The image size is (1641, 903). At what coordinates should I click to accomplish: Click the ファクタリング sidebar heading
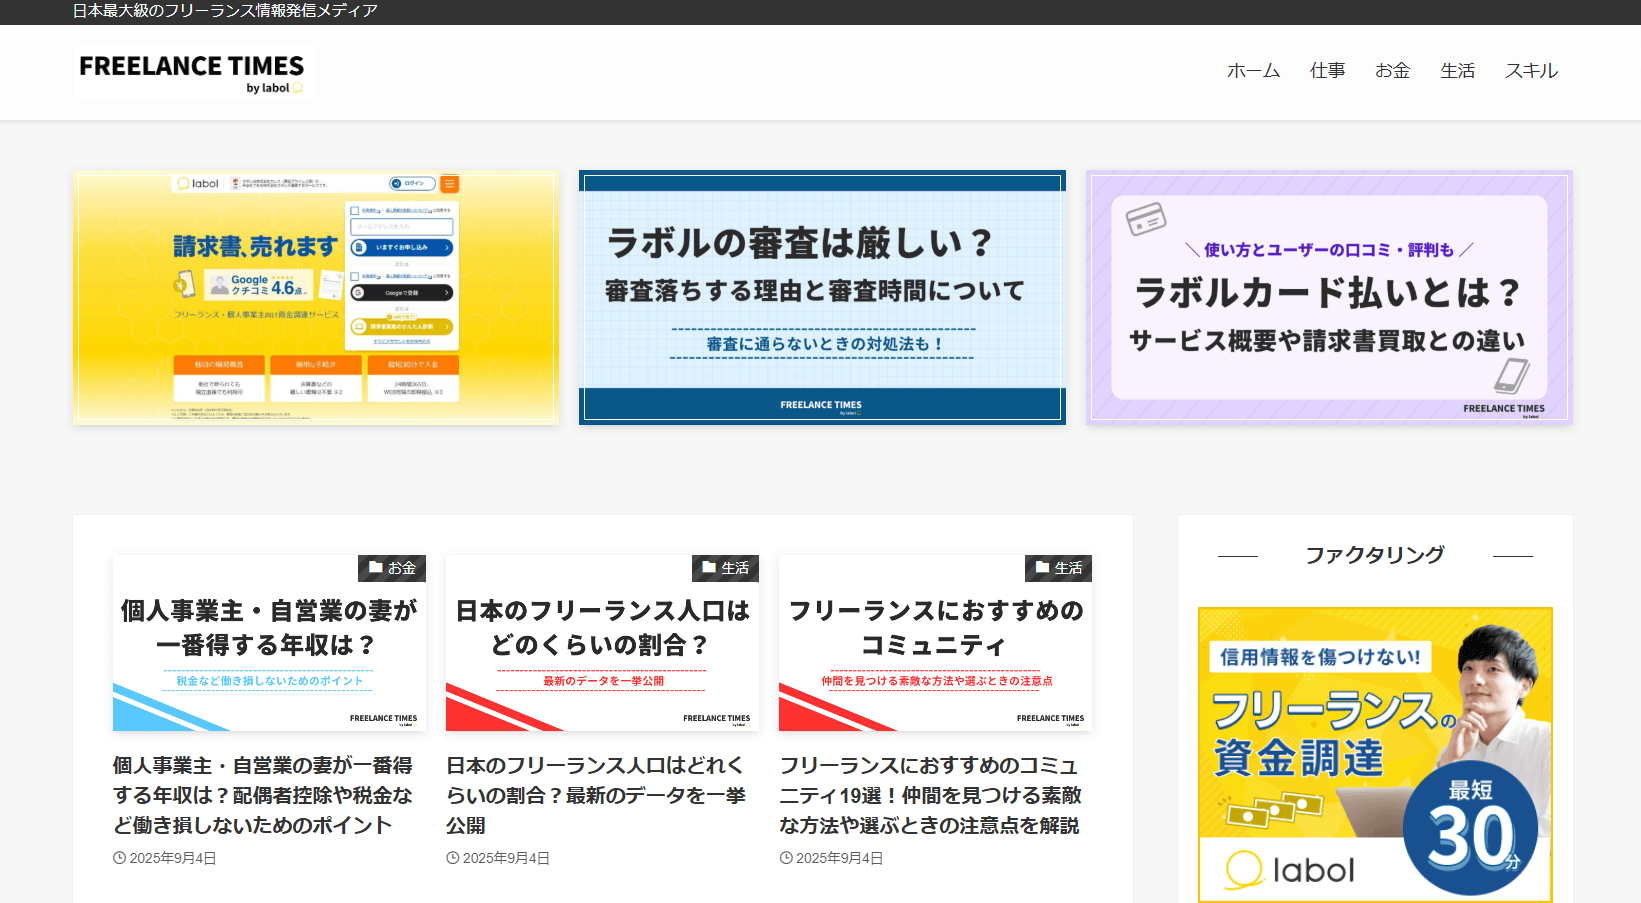tap(1375, 555)
